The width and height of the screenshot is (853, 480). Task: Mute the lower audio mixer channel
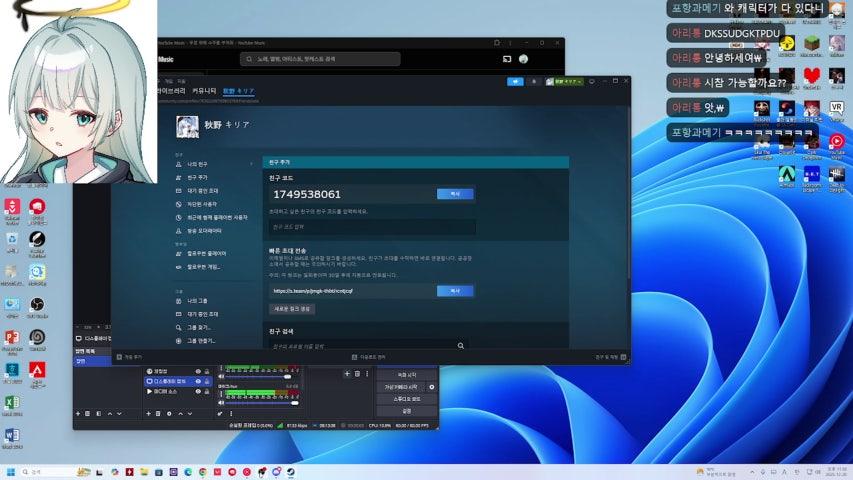pyautogui.click(x=221, y=402)
